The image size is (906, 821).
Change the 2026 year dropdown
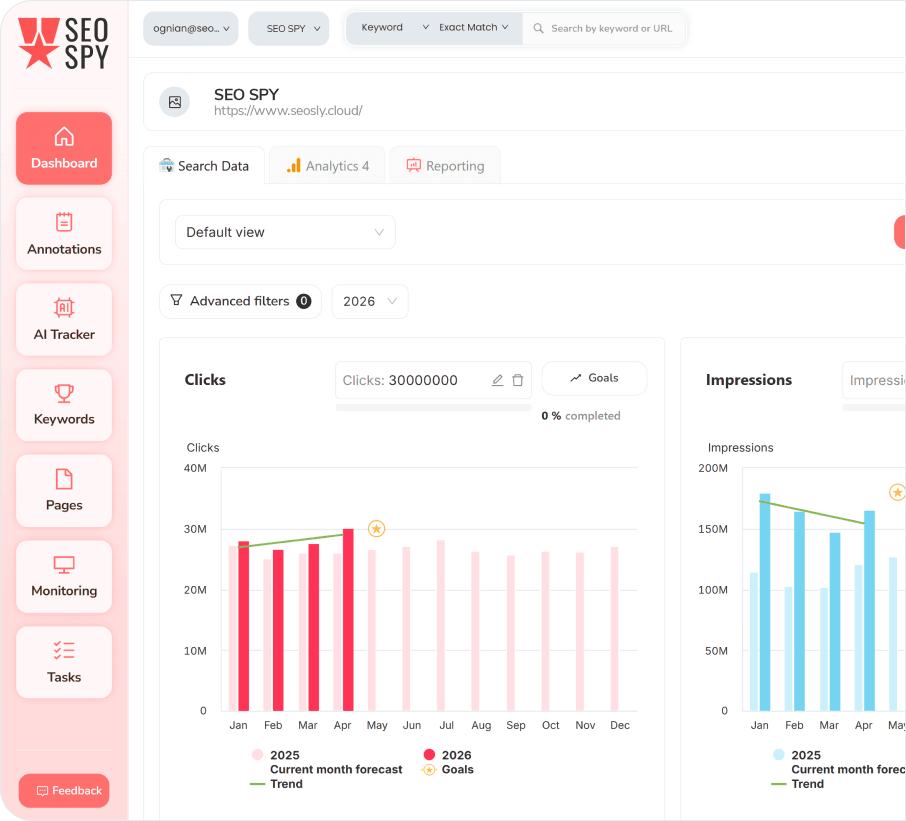point(370,302)
